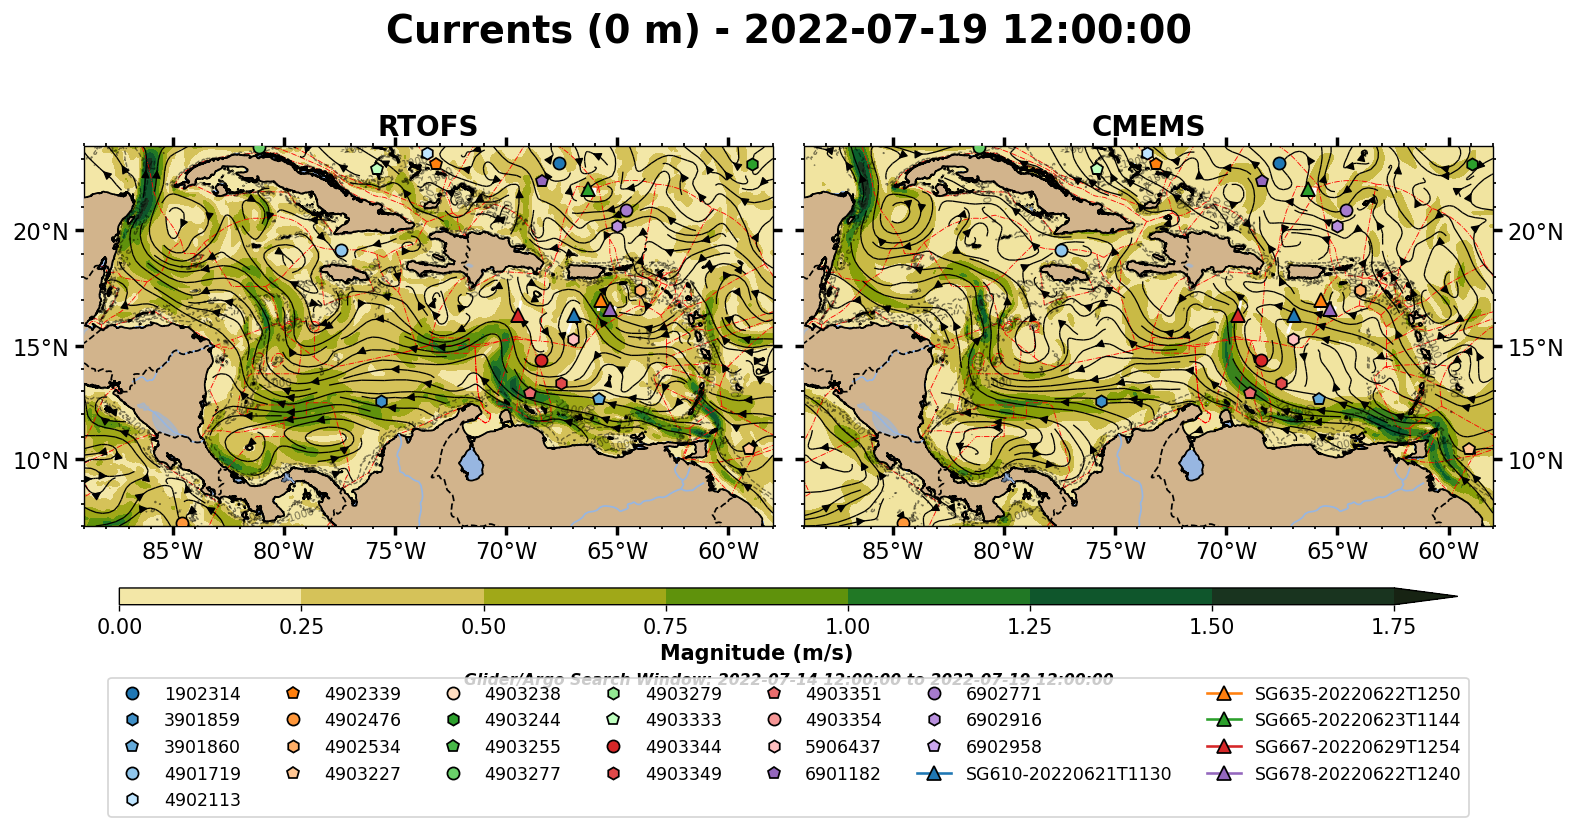The image size is (1577, 829).
Task: Select the 15°N label on CMEMS right axis
Action: click(x=1535, y=347)
